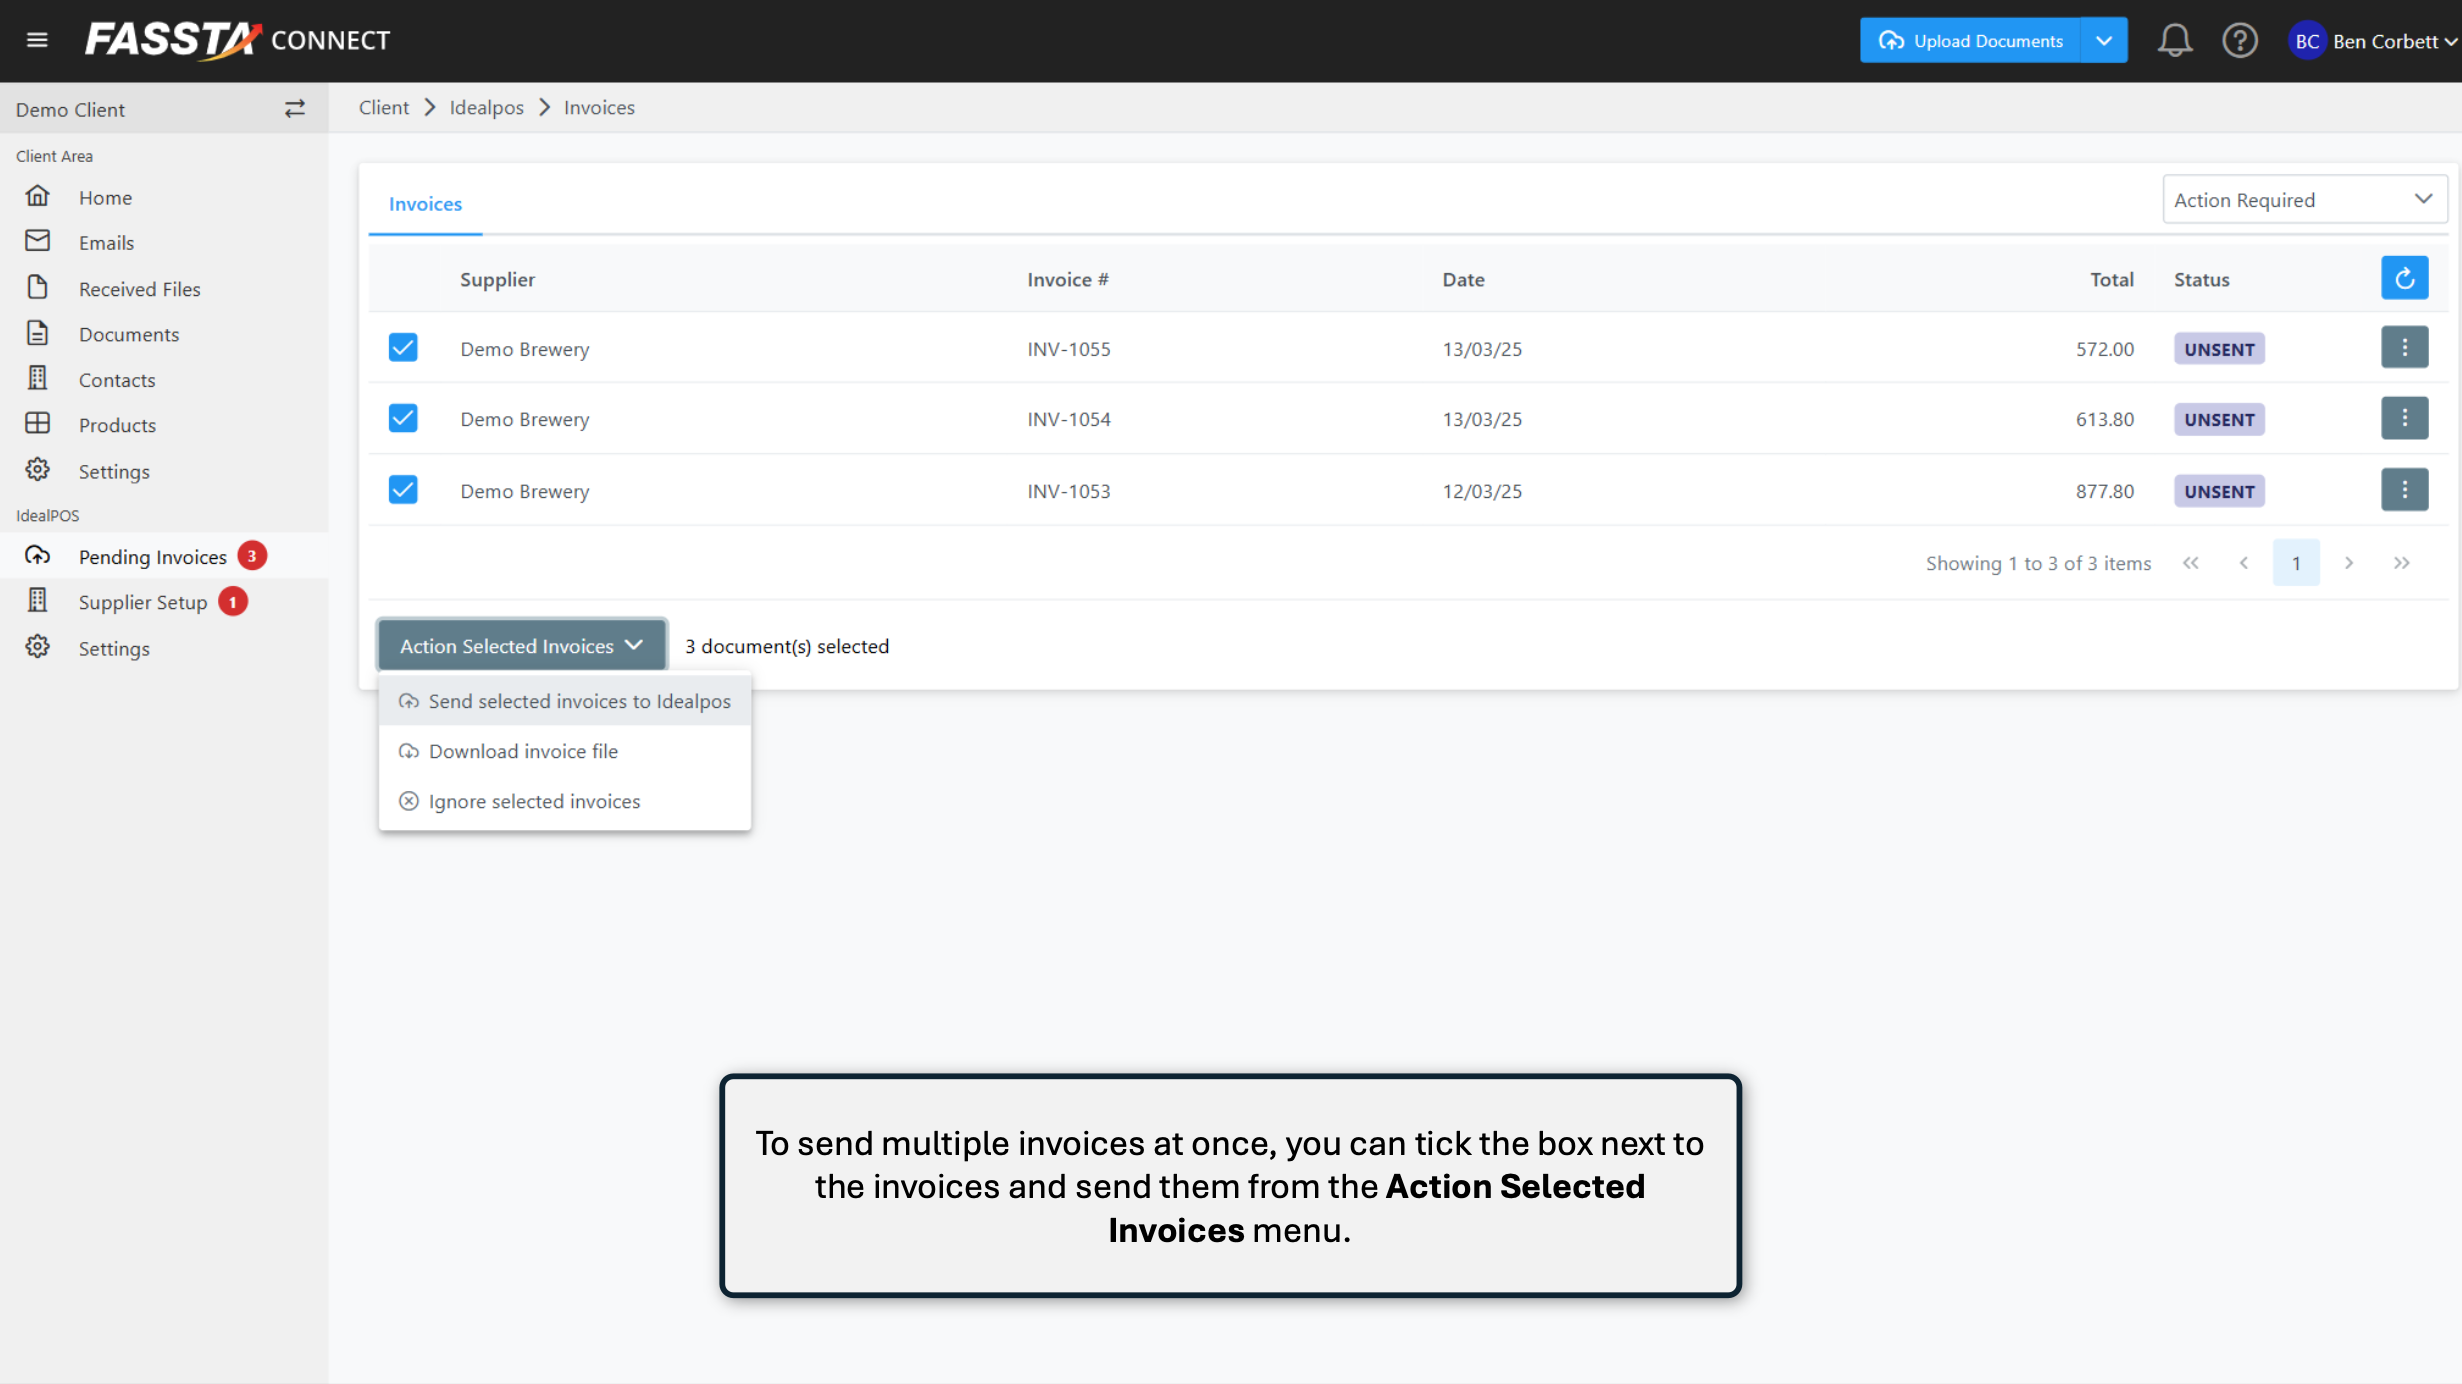Go to the next page of results
The width and height of the screenshot is (2462, 1384).
coord(2349,563)
